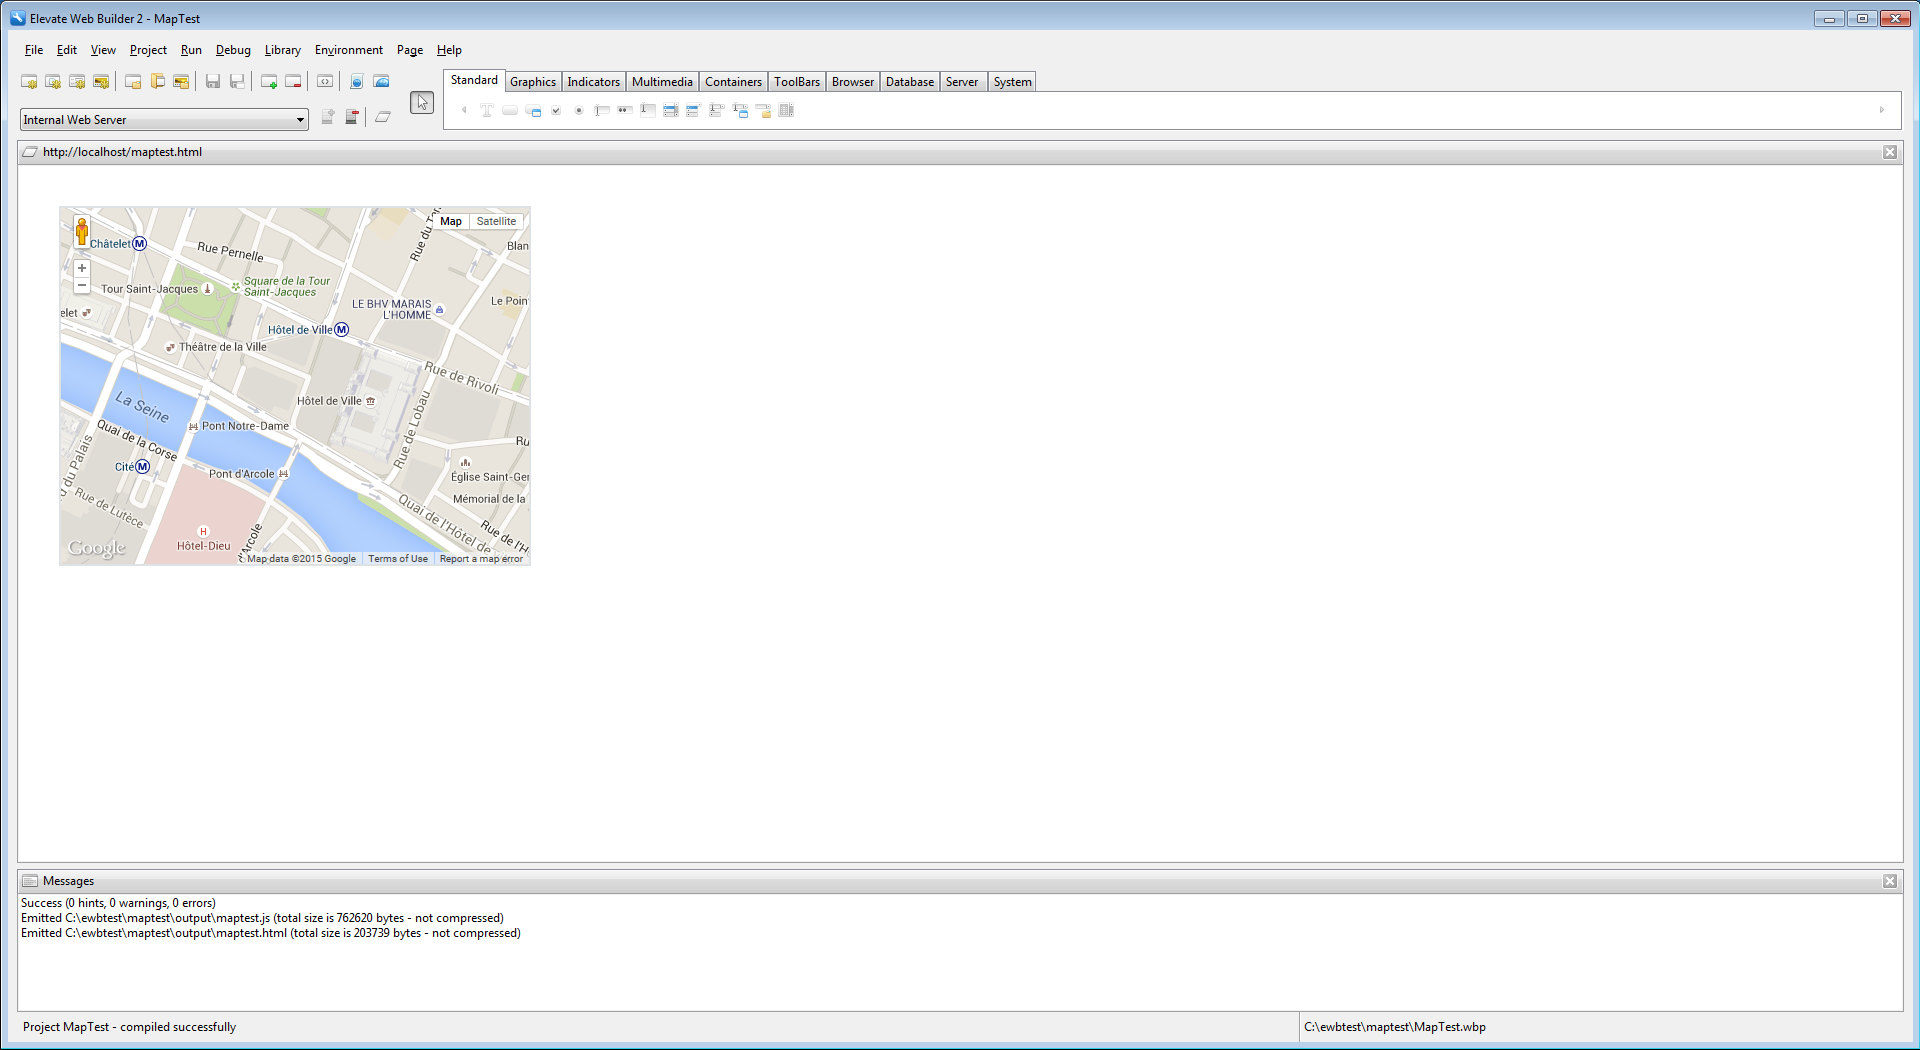This screenshot has height=1050, width=1920.
Task: Click Report a map error link
Action: coord(481,559)
